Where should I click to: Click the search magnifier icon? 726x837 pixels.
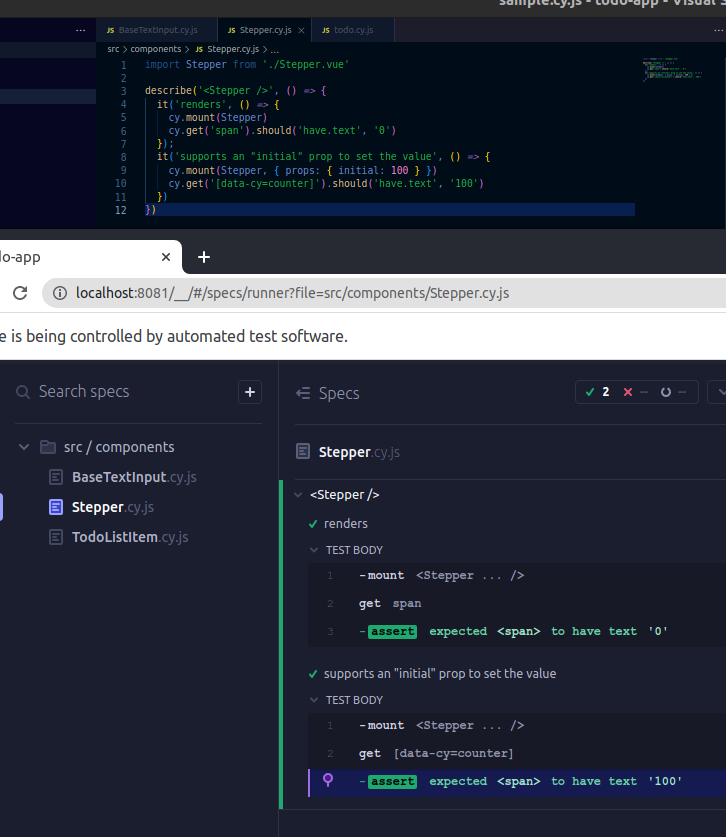pyautogui.click(x=23, y=392)
